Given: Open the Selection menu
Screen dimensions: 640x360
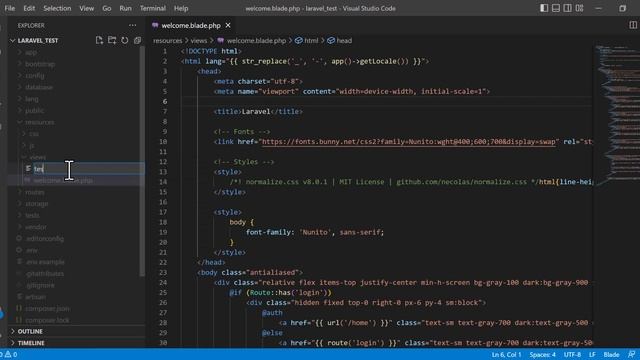Looking at the screenshot, I should (x=57, y=8).
